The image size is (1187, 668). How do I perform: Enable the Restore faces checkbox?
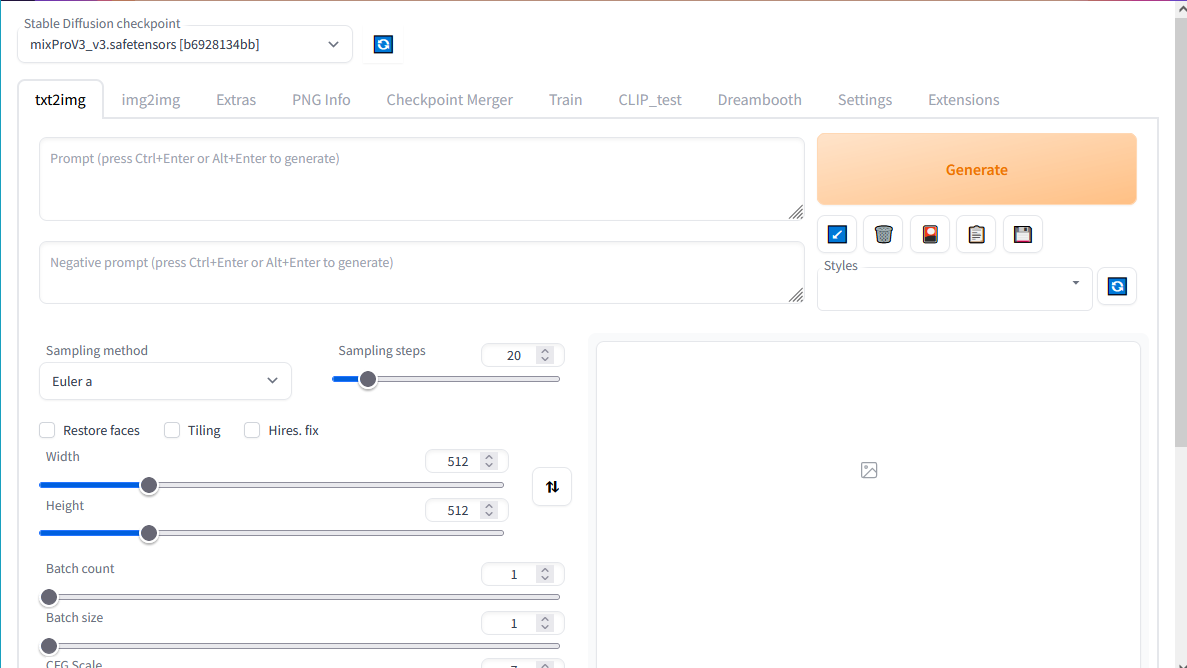pyautogui.click(x=47, y=430)
